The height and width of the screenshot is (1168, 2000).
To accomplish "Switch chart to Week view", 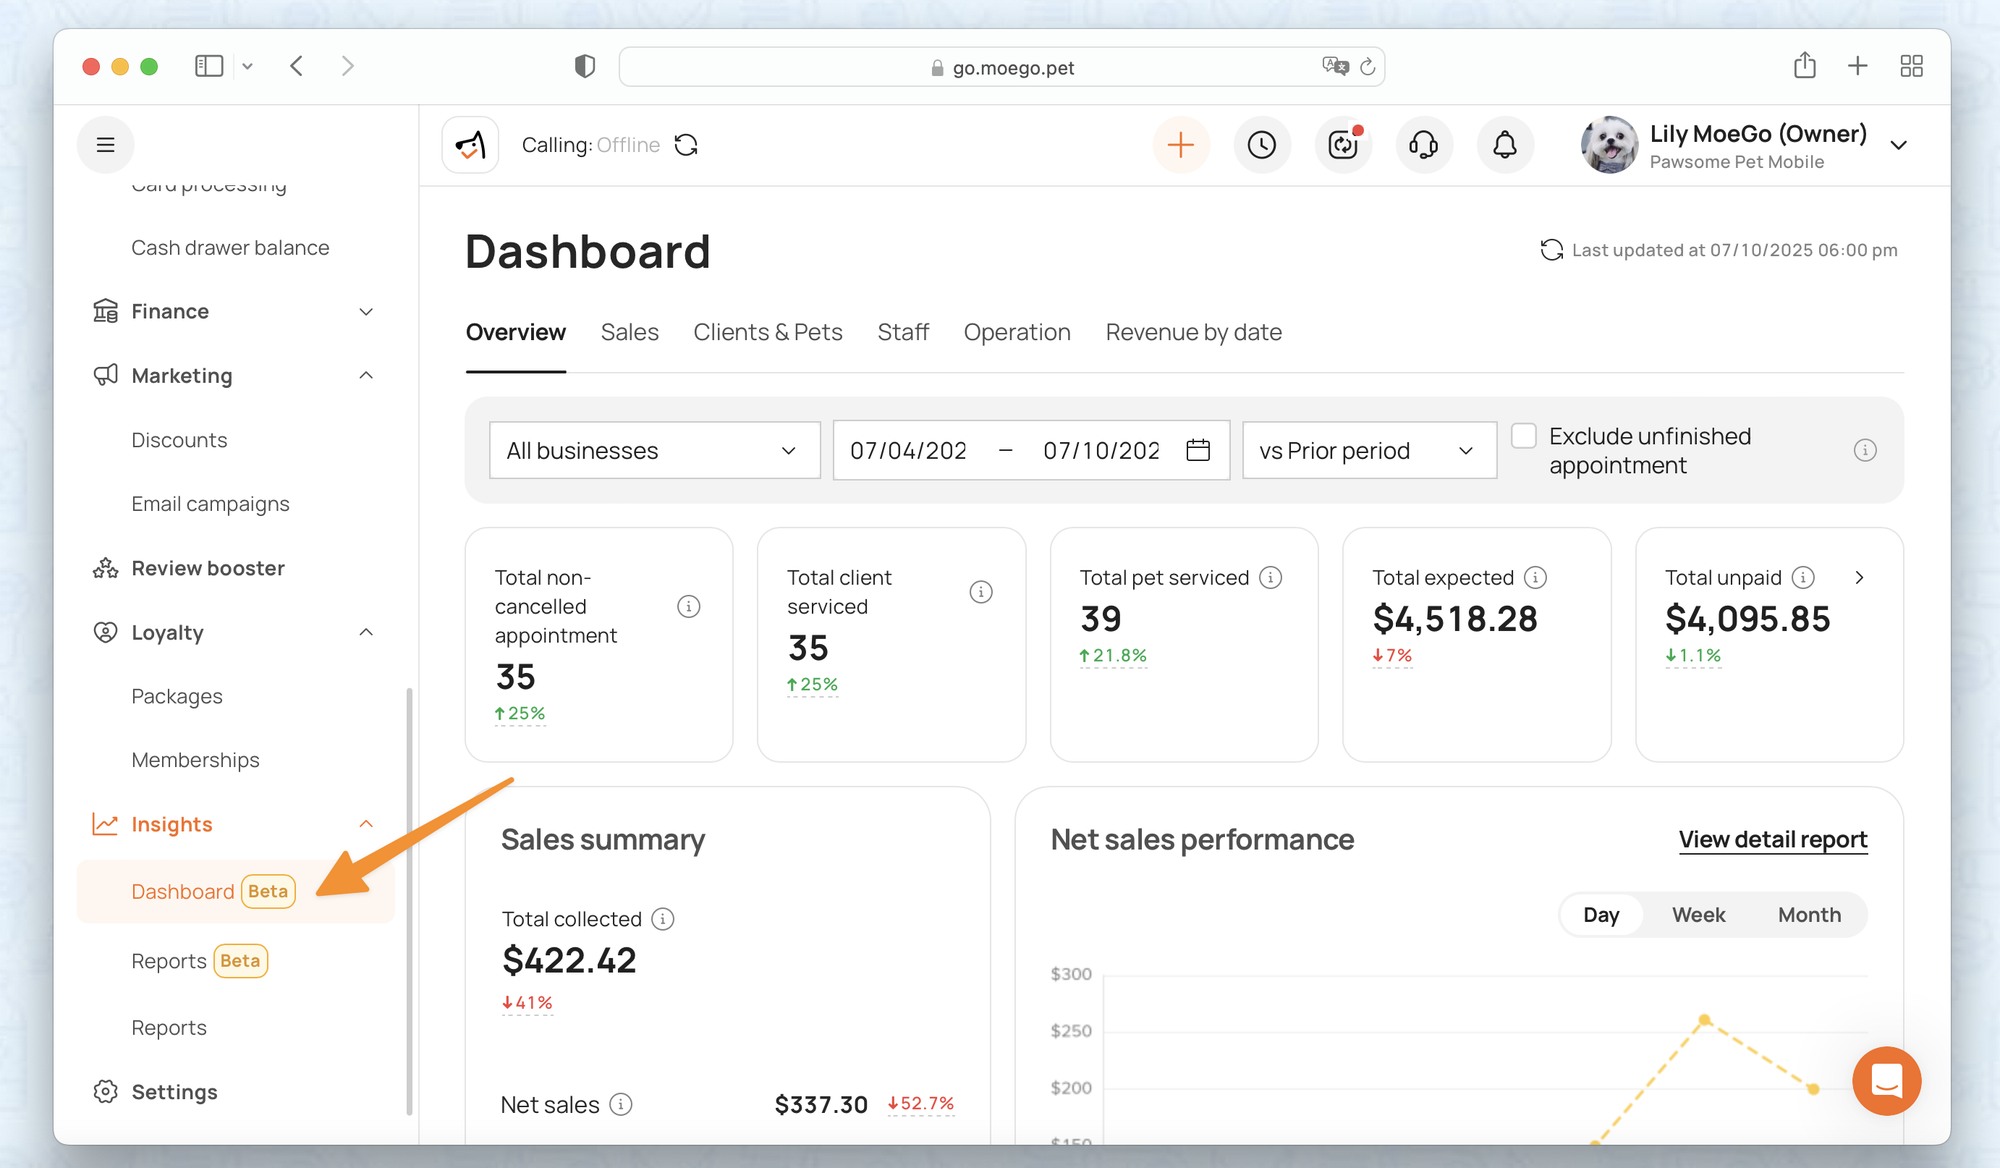I will pyautogui.click(x=1698, y=915).
